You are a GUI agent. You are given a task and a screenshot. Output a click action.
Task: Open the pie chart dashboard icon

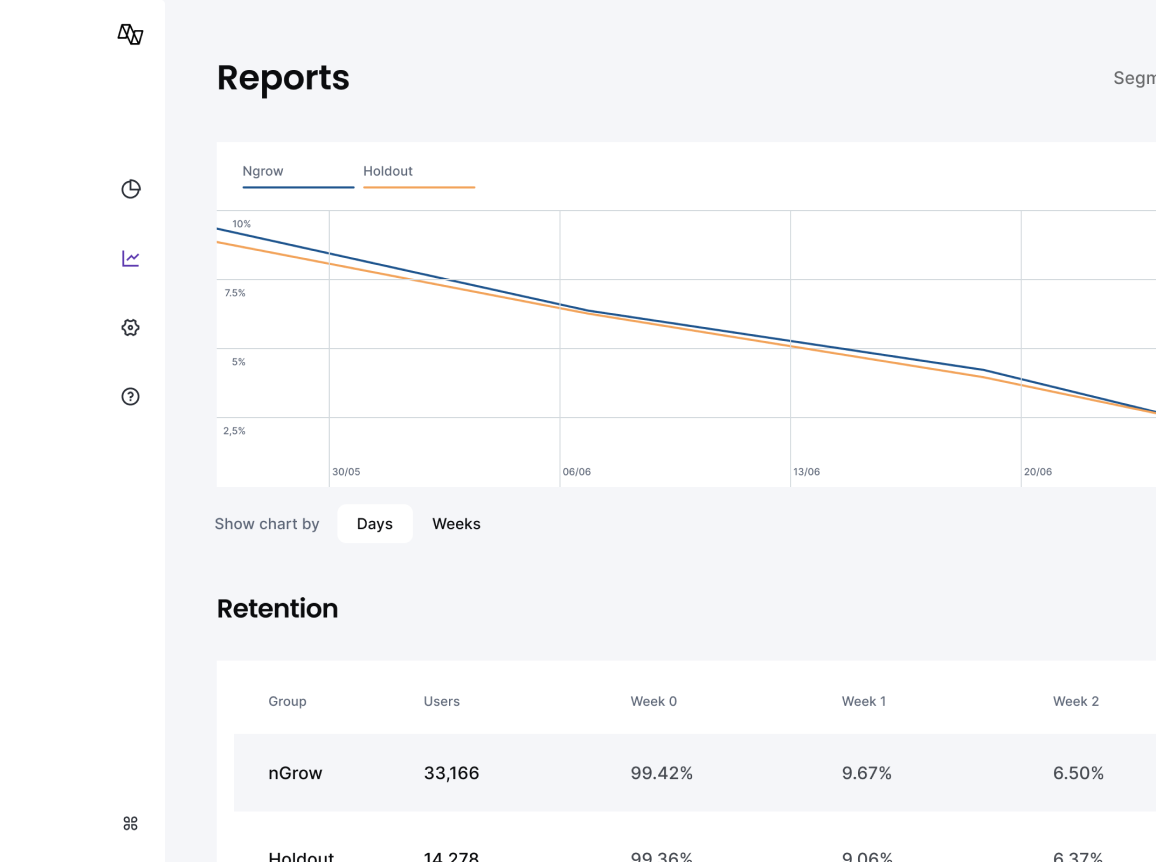[130, 189]
